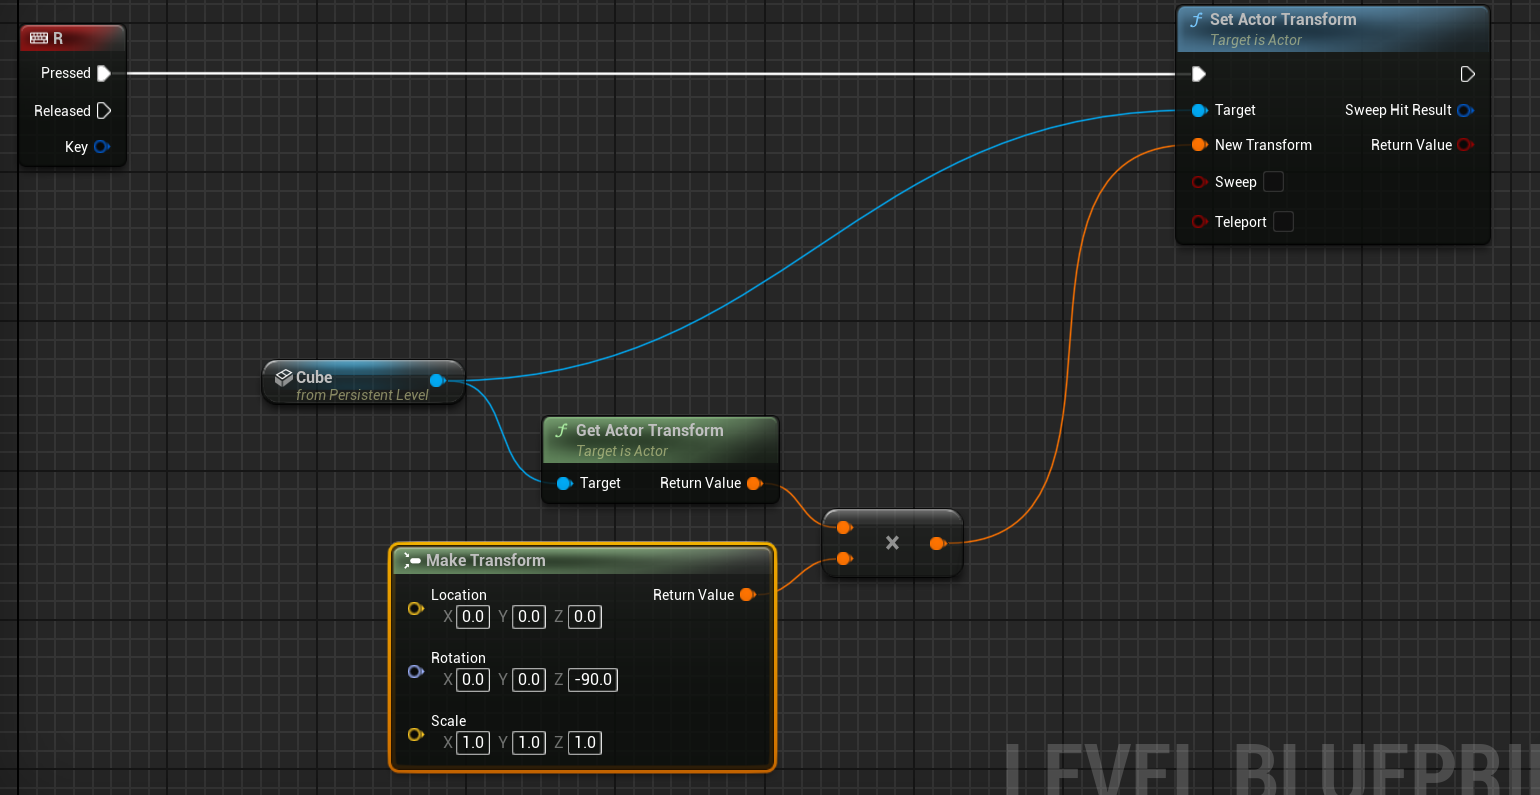This screenshot has height=795, width=1540.
Task: Click first input pin of multiply node
Action: (x=845, y=527)
